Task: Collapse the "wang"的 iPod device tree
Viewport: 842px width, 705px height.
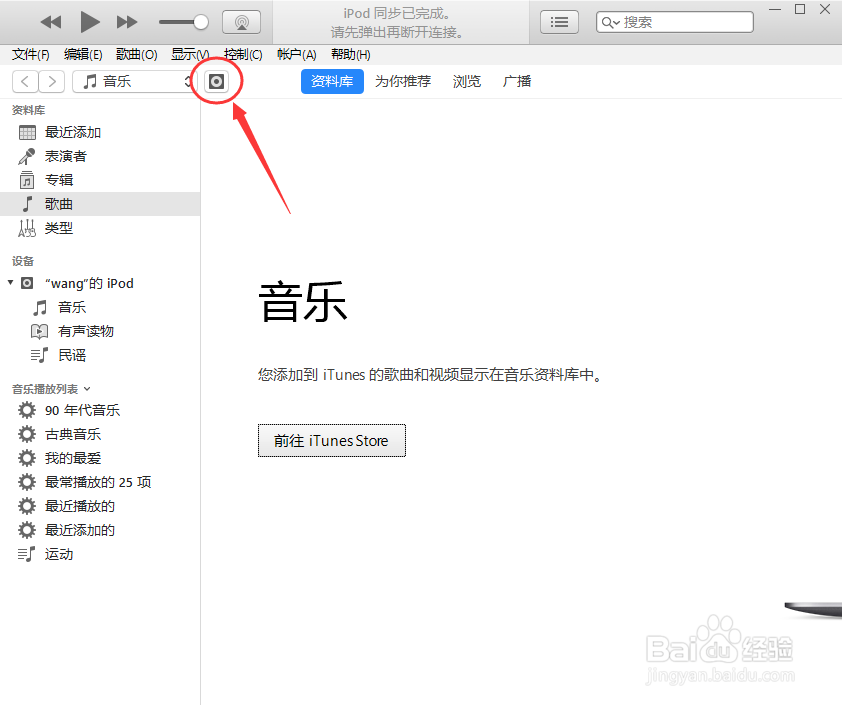Action: tap(11, 283)
